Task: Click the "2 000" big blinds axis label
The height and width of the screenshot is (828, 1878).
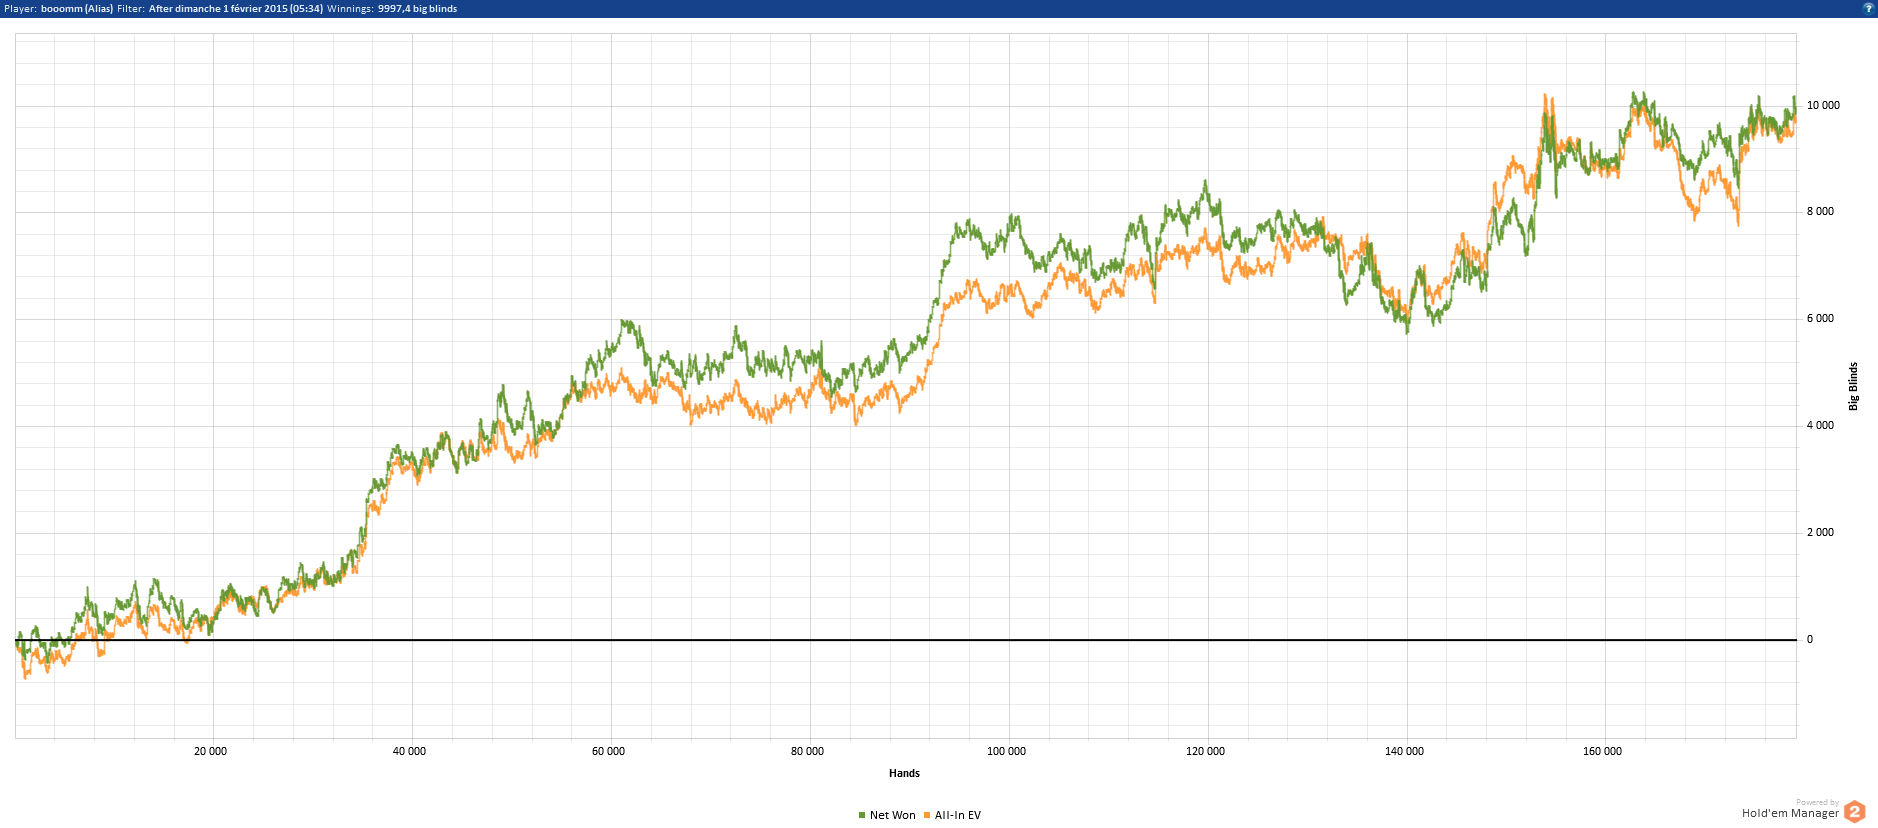Action: [1820, 532]
